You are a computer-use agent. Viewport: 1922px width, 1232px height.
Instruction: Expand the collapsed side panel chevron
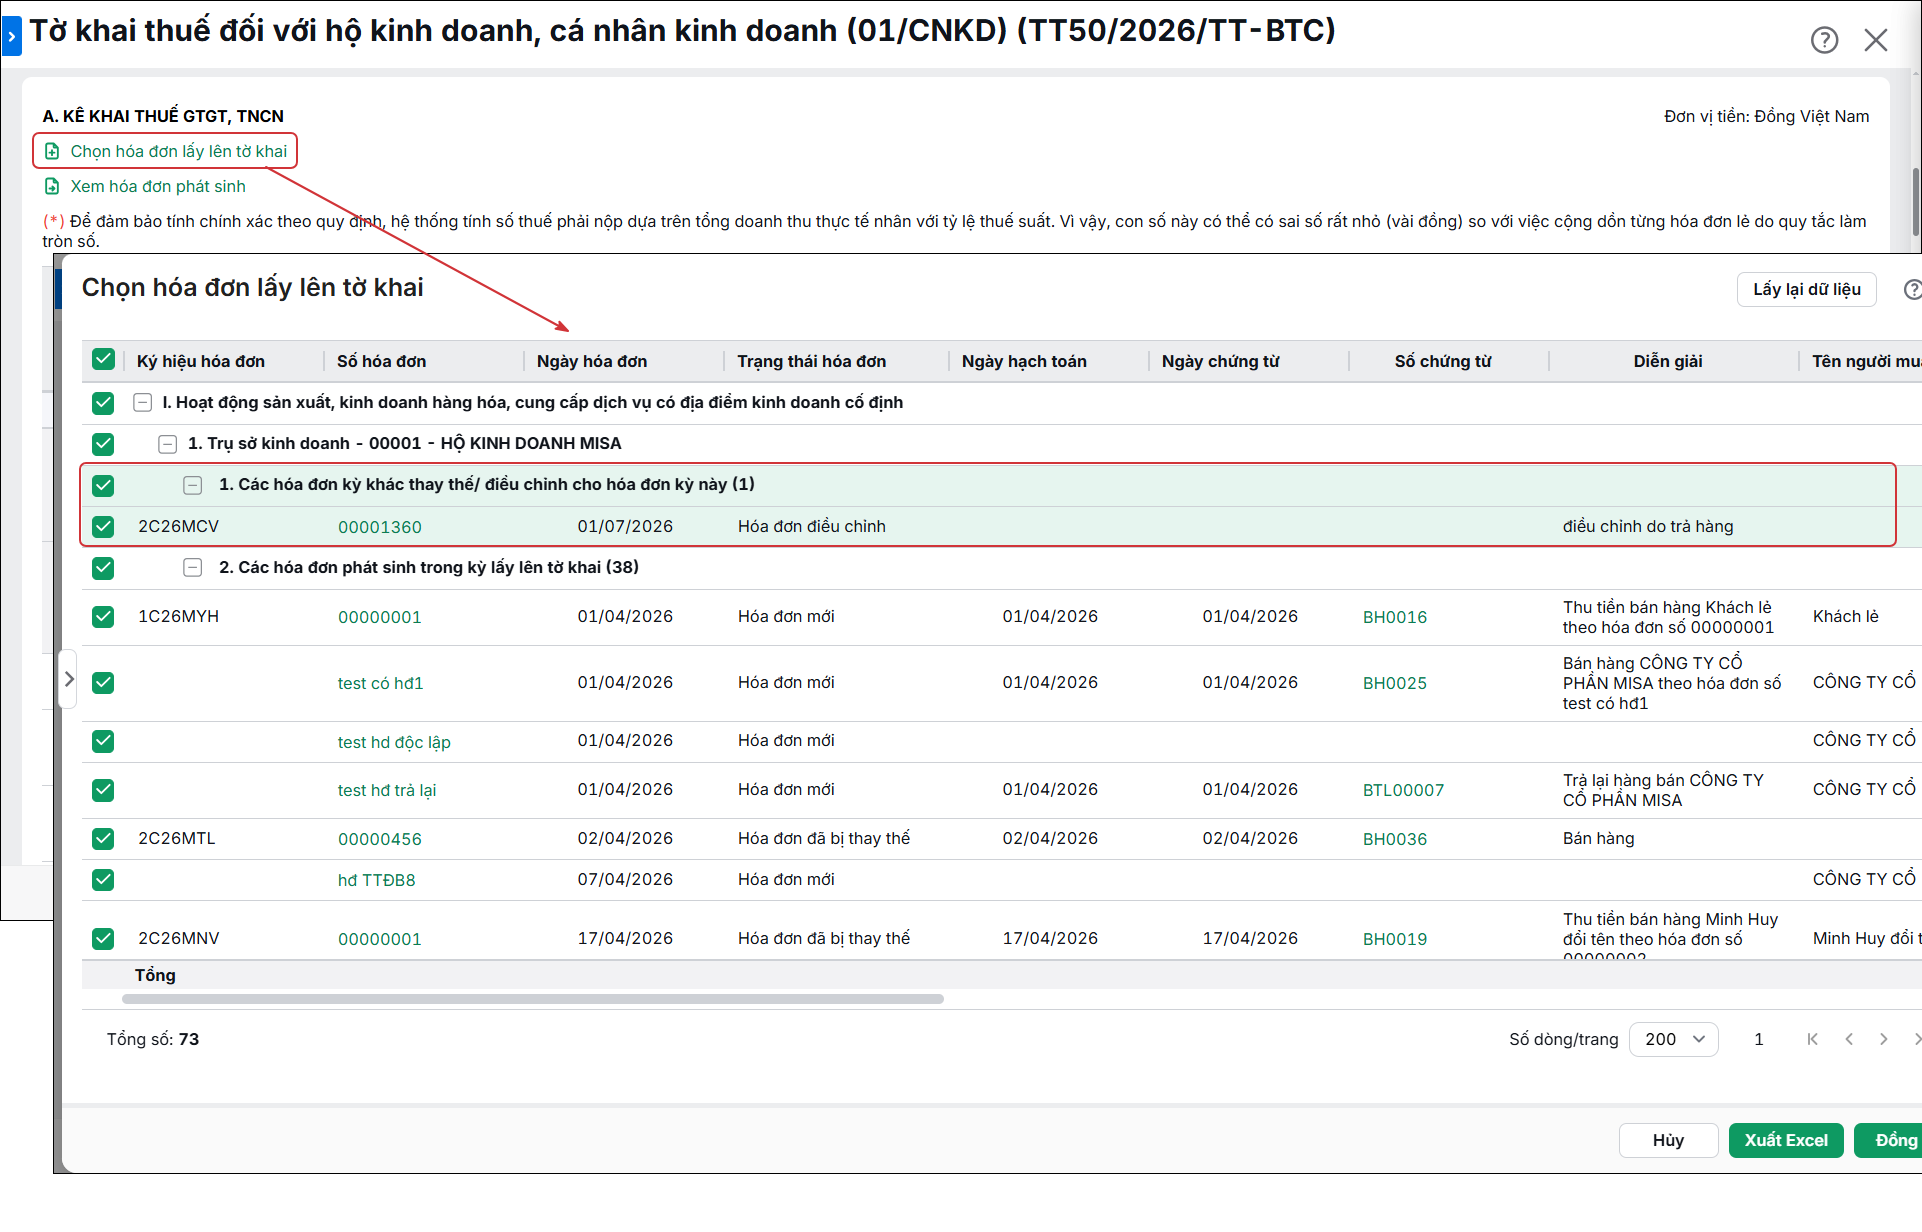point(68,679)
